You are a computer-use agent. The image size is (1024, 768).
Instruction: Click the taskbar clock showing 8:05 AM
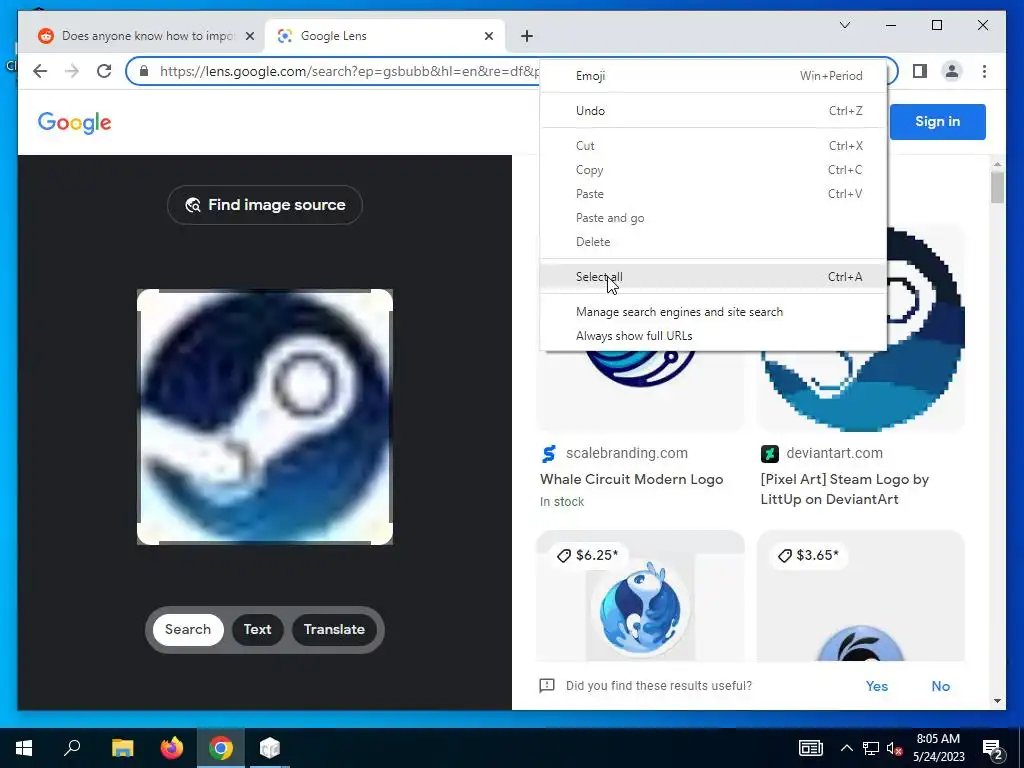[x=938, y=748]
